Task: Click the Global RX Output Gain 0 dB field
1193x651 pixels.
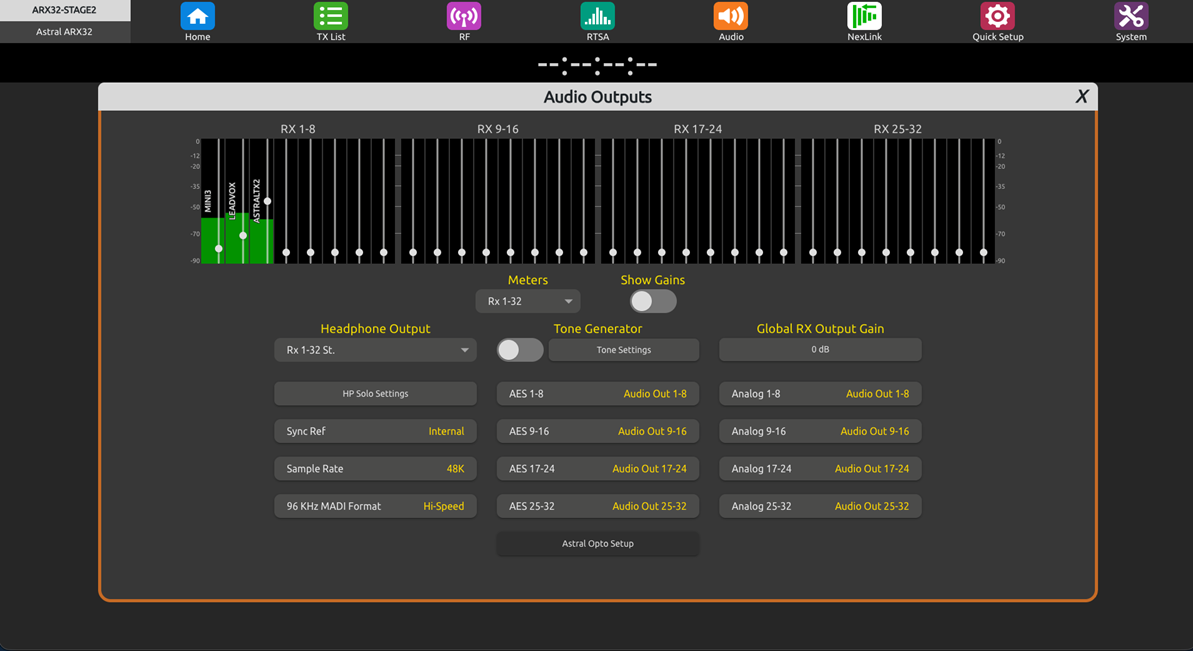Action: point(820,350)
